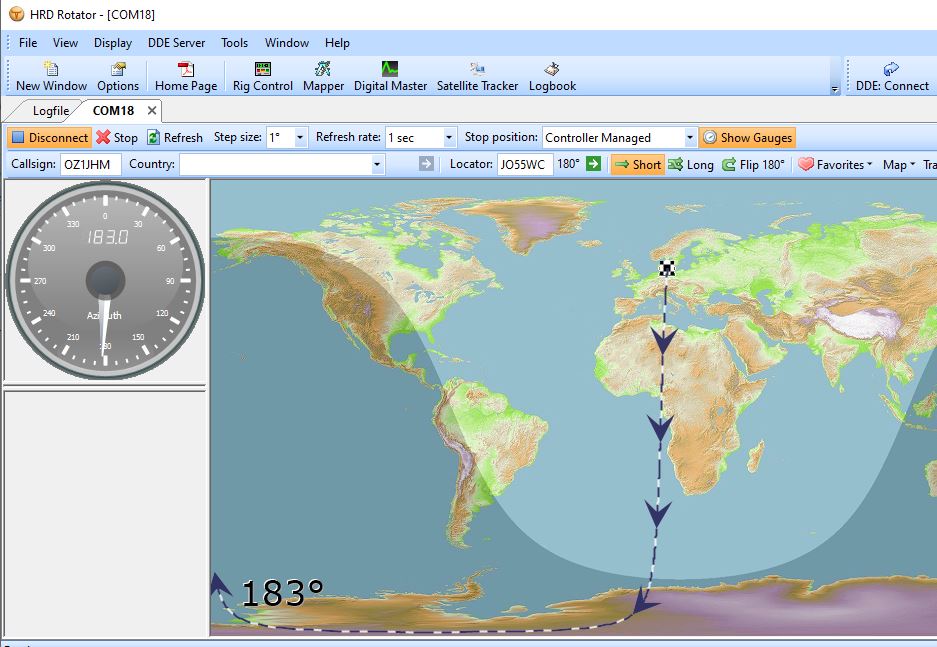Open Satellite Tracker
937x647 pixels.
coord(477,76)
